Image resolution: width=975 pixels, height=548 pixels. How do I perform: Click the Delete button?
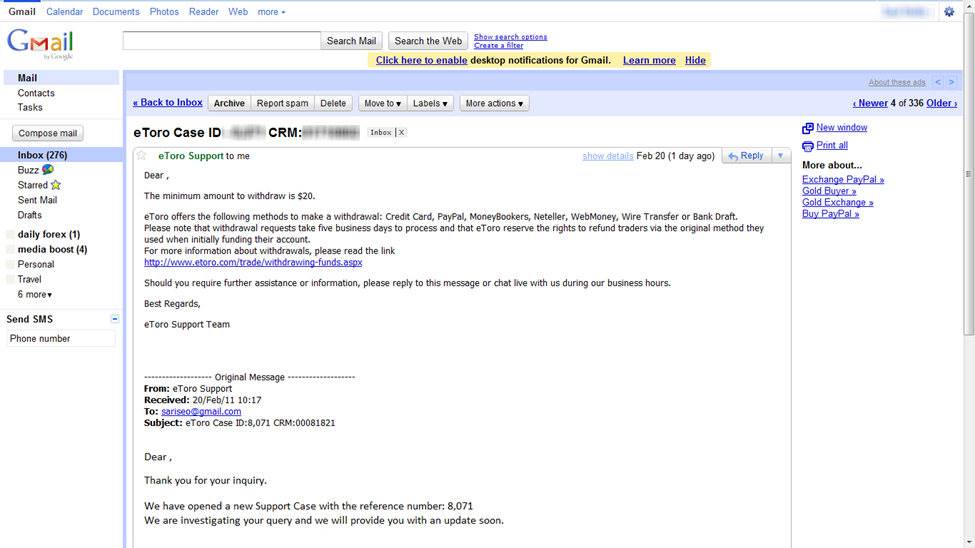(x=333, y=103)
